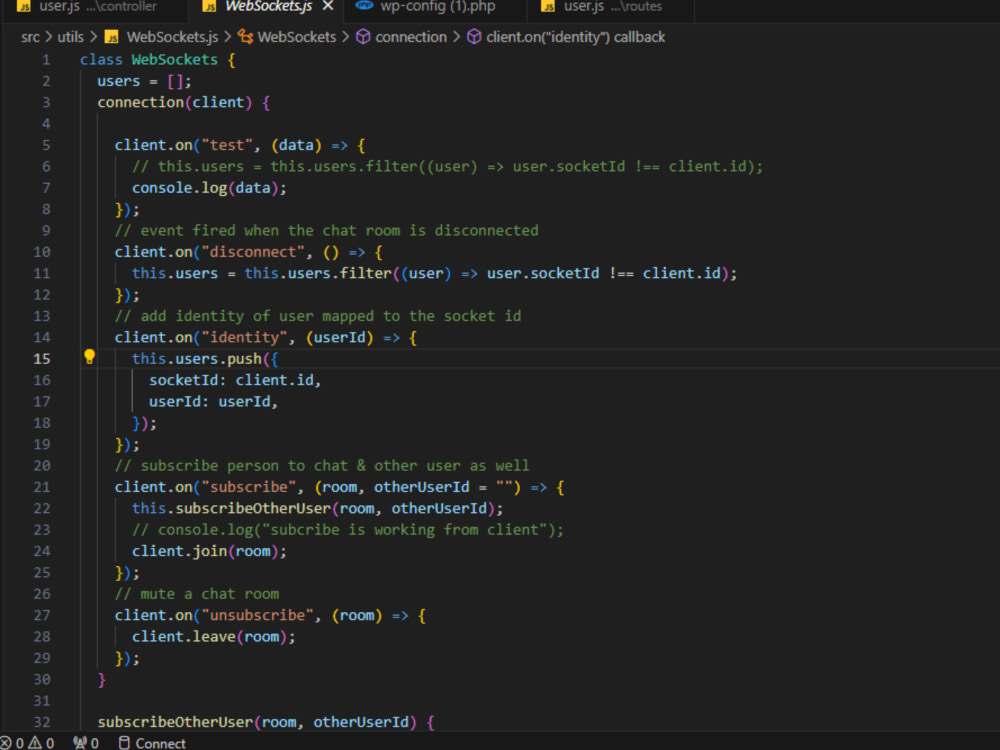Click the JS file icon in breadcrumb
1000x750 pixels.
click(112, 38)
